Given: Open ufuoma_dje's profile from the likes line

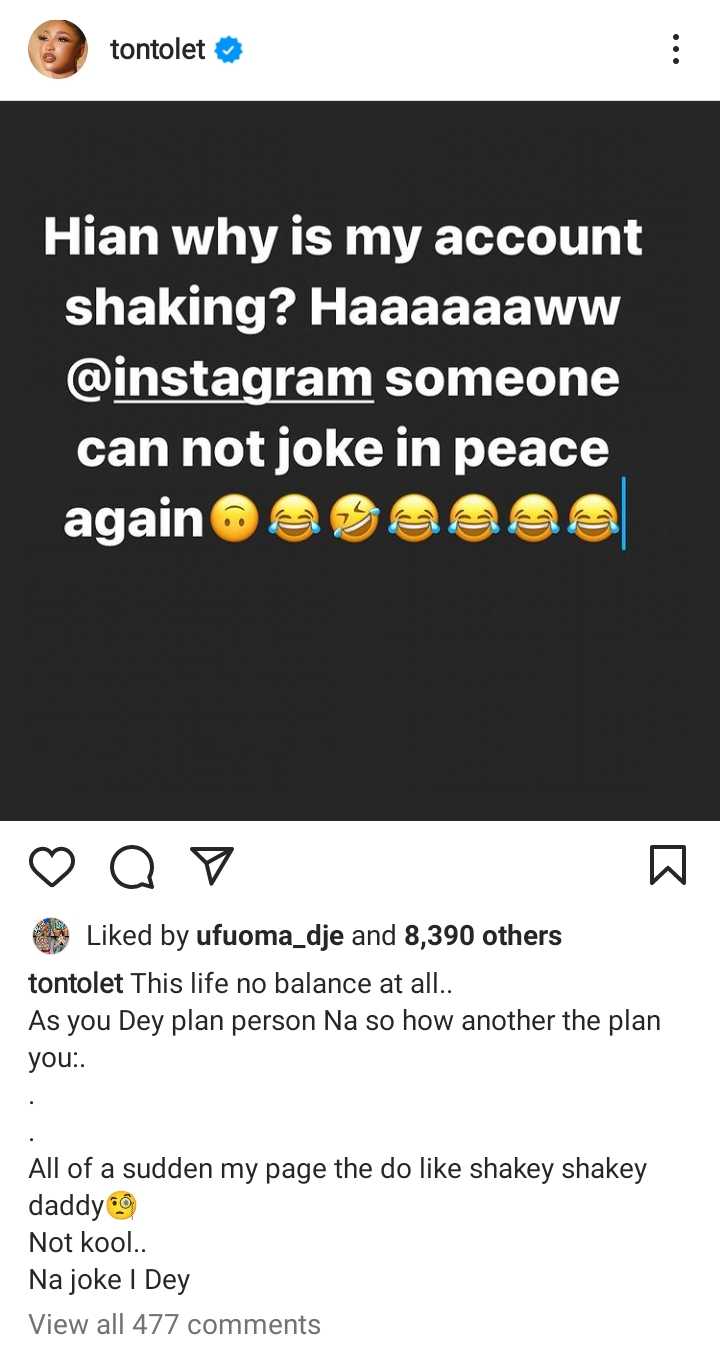Looking at the screenshot, I should pyautogui.click(x=270, y=936).
